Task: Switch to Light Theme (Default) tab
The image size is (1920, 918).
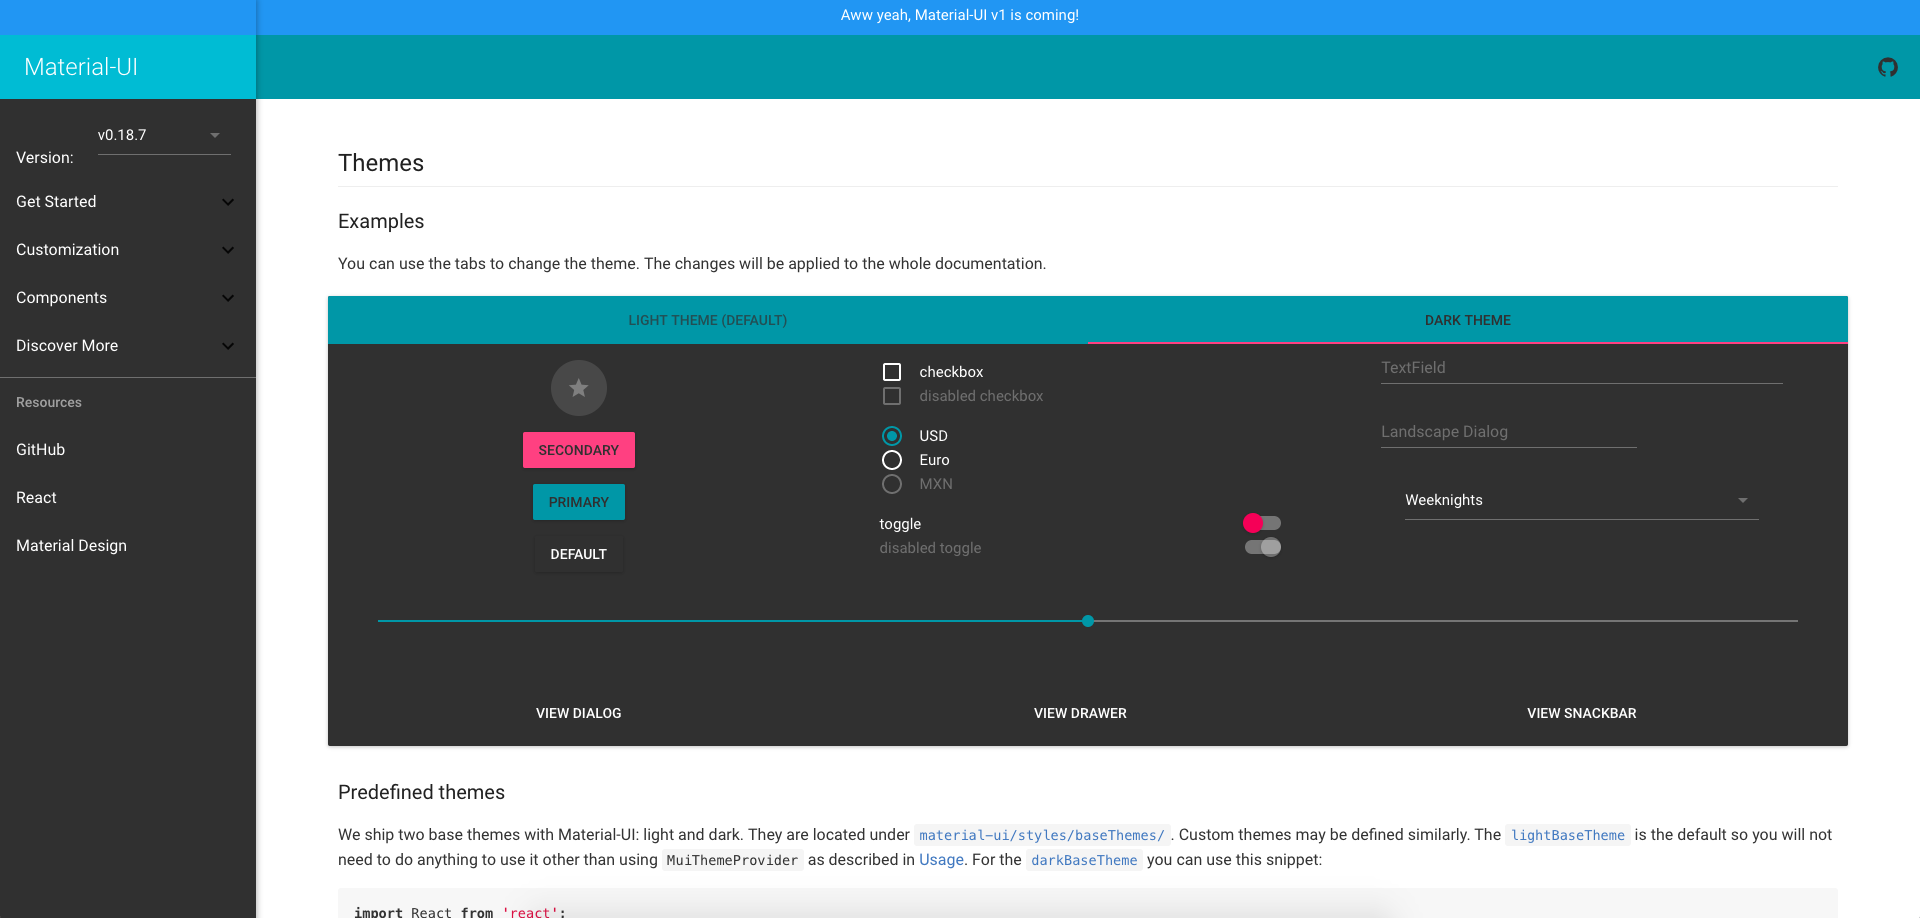Action: point(708,320)
